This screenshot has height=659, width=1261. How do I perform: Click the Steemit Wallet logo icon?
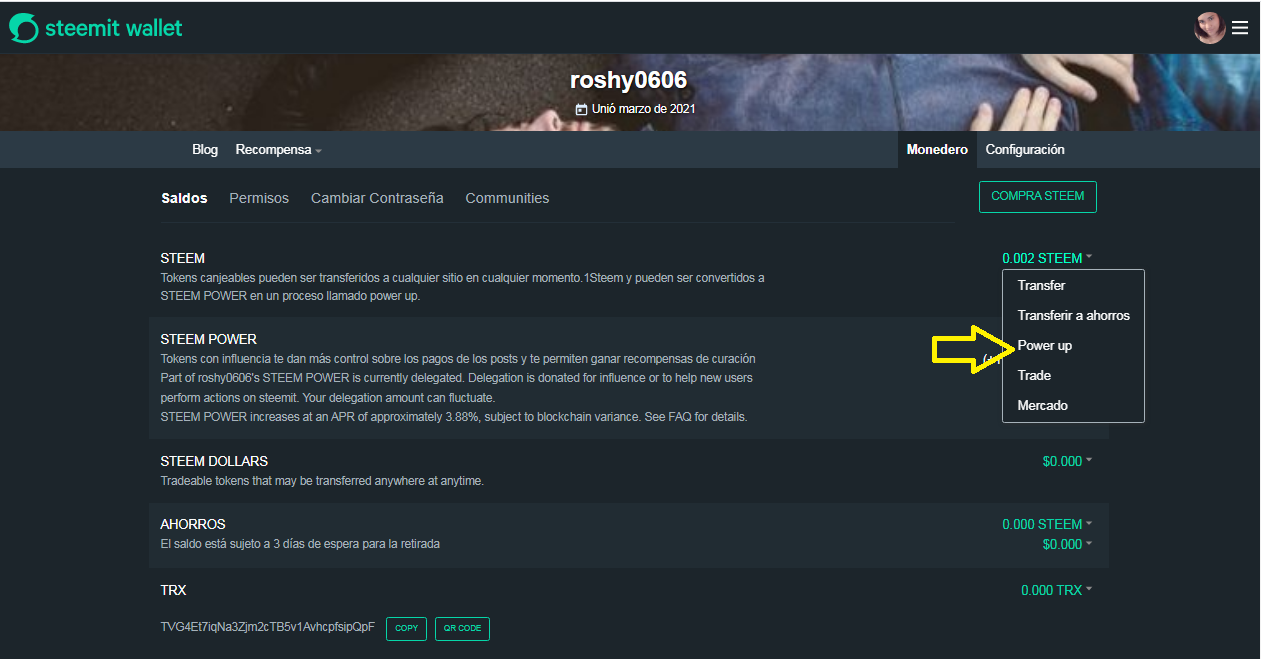[24, 28]
